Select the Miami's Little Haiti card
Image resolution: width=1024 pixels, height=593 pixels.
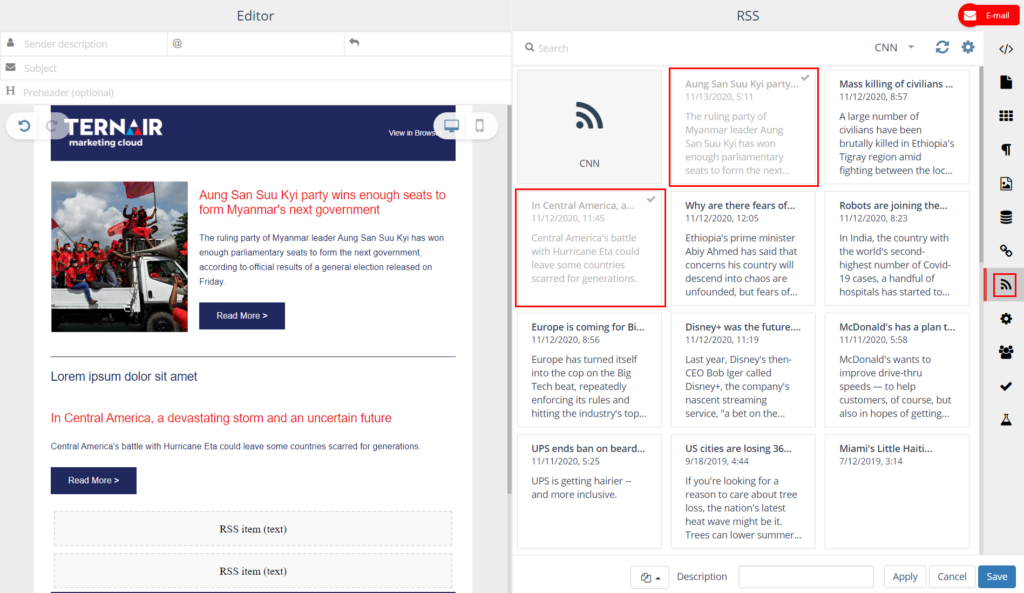(x=897, y=491)
